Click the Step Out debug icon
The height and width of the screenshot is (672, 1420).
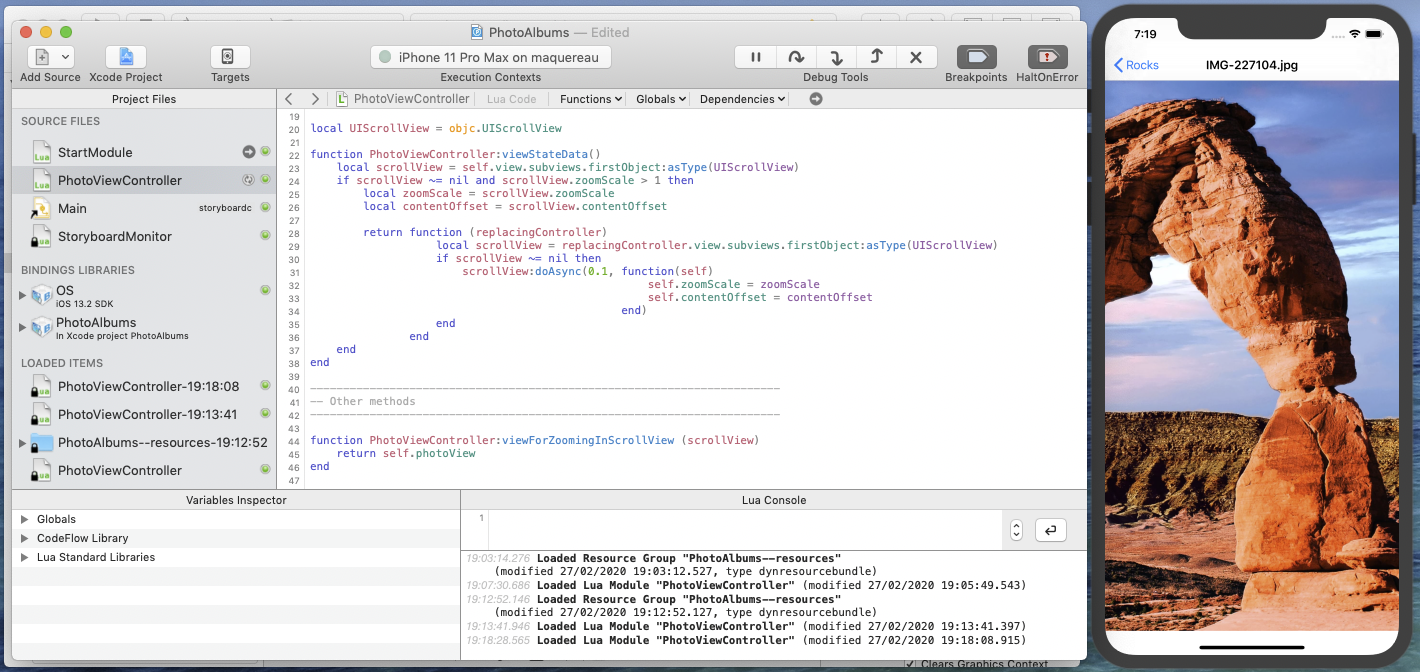[x=876, y=57]
